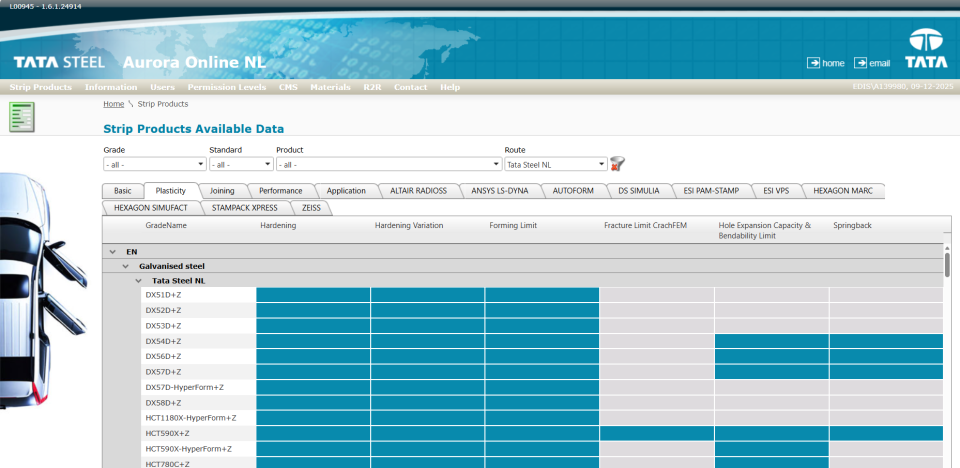Collapse the Galvanised steel group
Image resolution: width=960 pixels, height=468 pixels.
pos(126,266)
